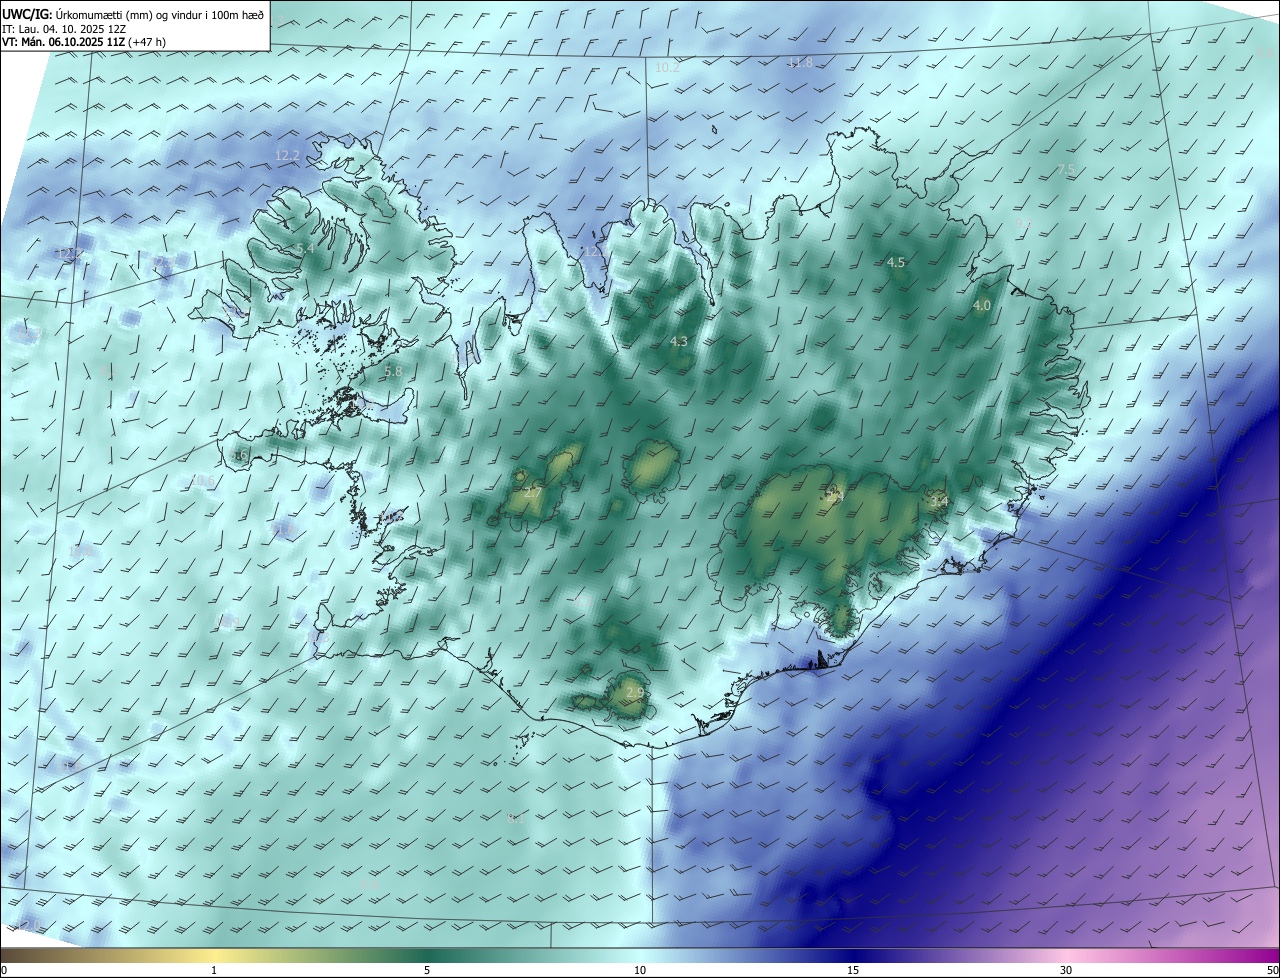Click the 2.7 value label on the glacier
The image size is (1280, 978).
coord(532,492)
